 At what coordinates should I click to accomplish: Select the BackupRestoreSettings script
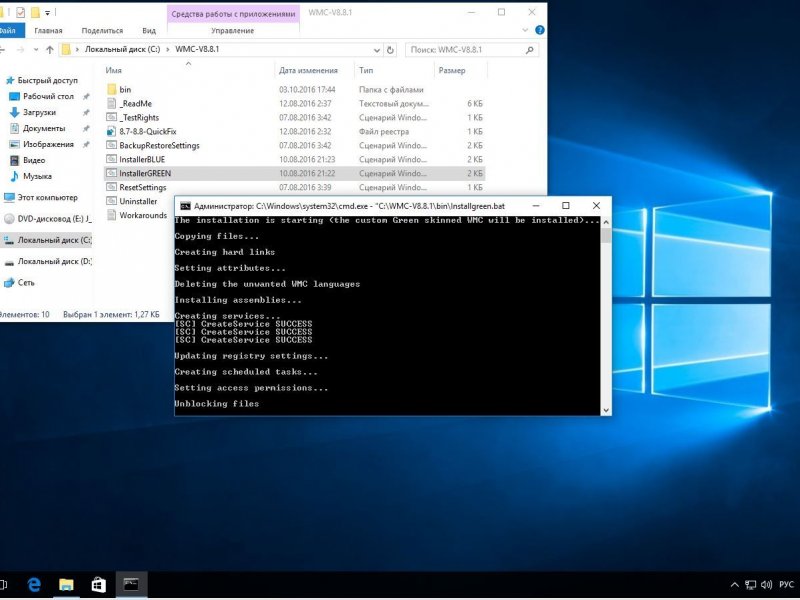pyautogui.click(x=159, y=145)
